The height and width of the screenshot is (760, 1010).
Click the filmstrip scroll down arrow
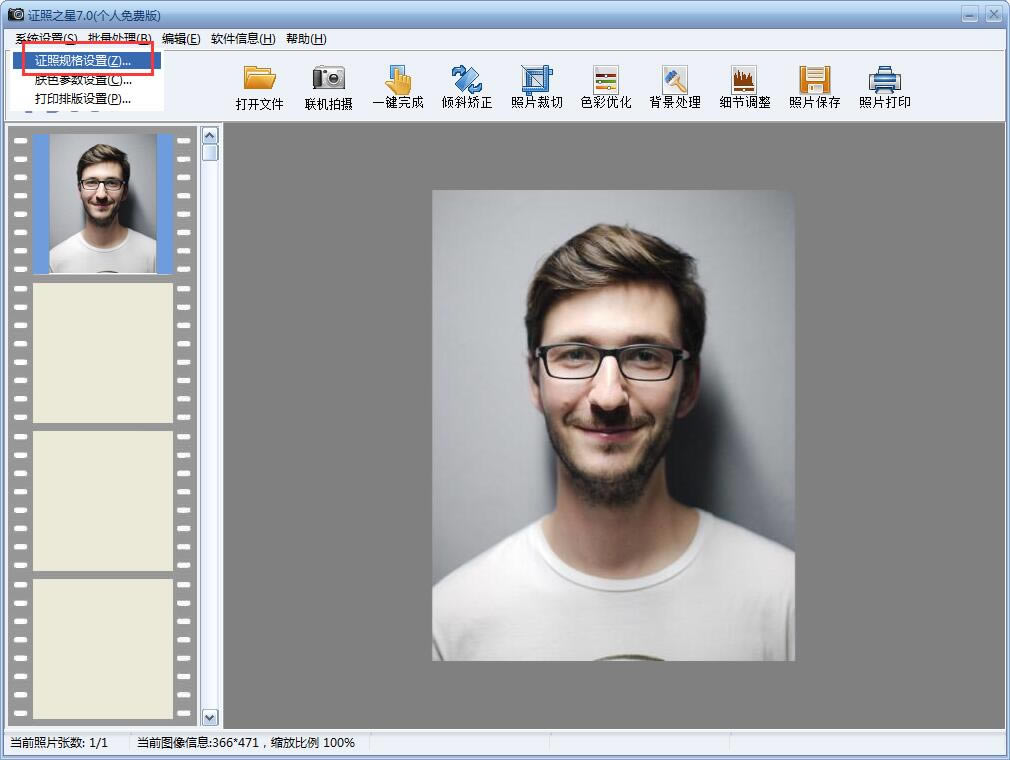[x=210, y=716]
